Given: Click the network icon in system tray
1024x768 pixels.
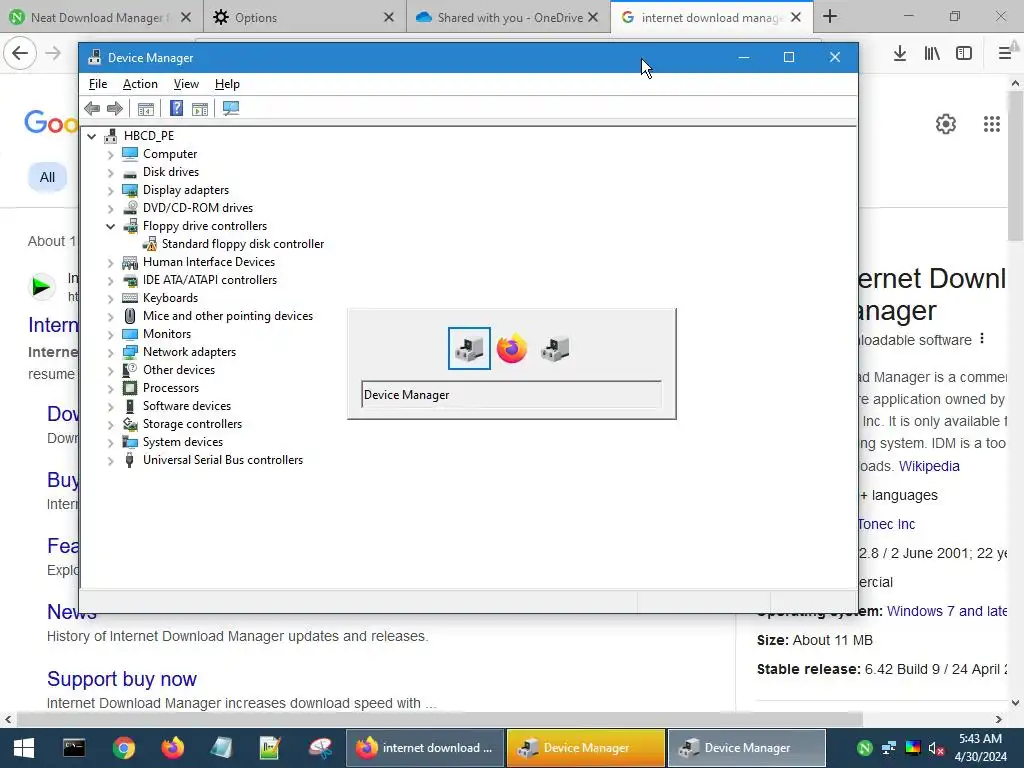Looking at the screenshot, I should pos(888,748).
